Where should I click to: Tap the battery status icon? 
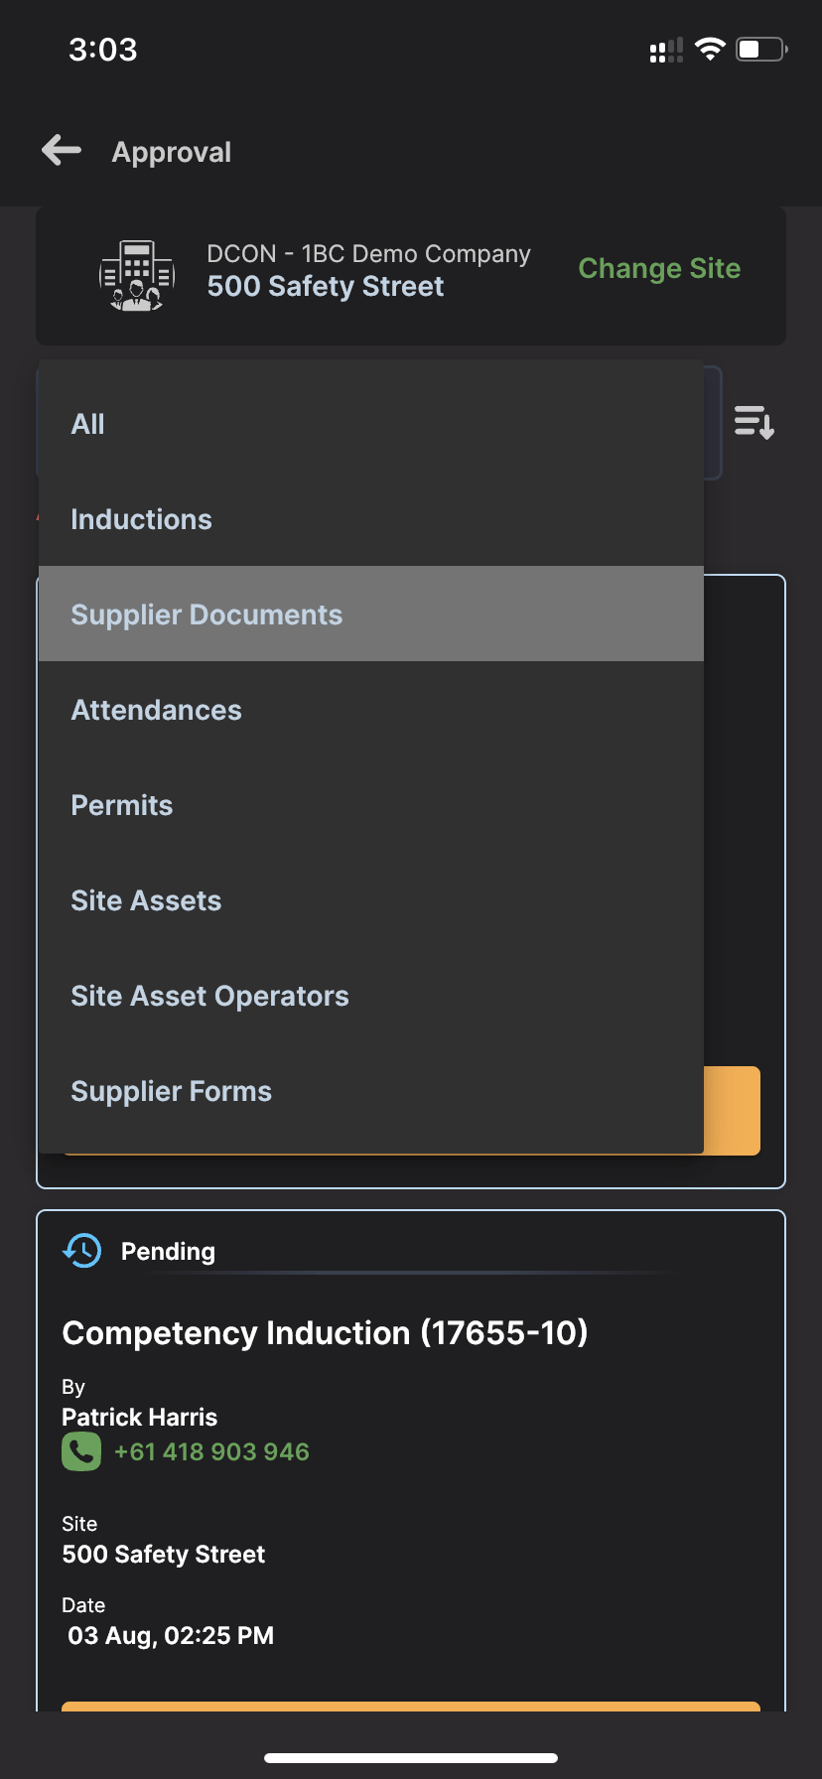pyautogui.click(x=761, y=50)
